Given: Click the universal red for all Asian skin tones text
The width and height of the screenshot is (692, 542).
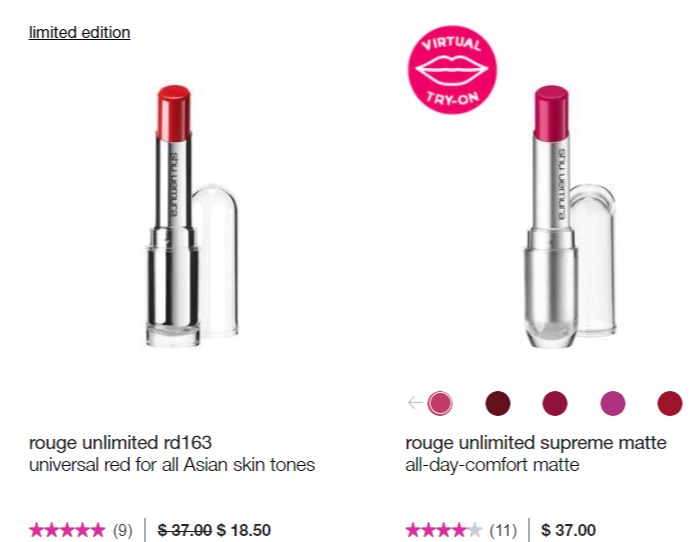Looking at the screenshot, I should 172,465.
